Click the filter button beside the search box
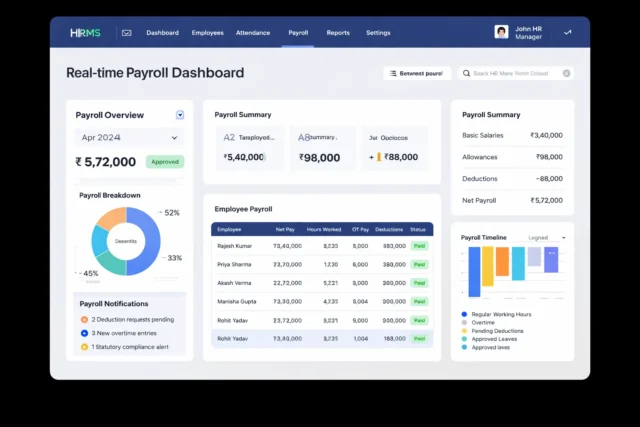The width and height of the screenshot is (640, 427). tap(417, 73)
